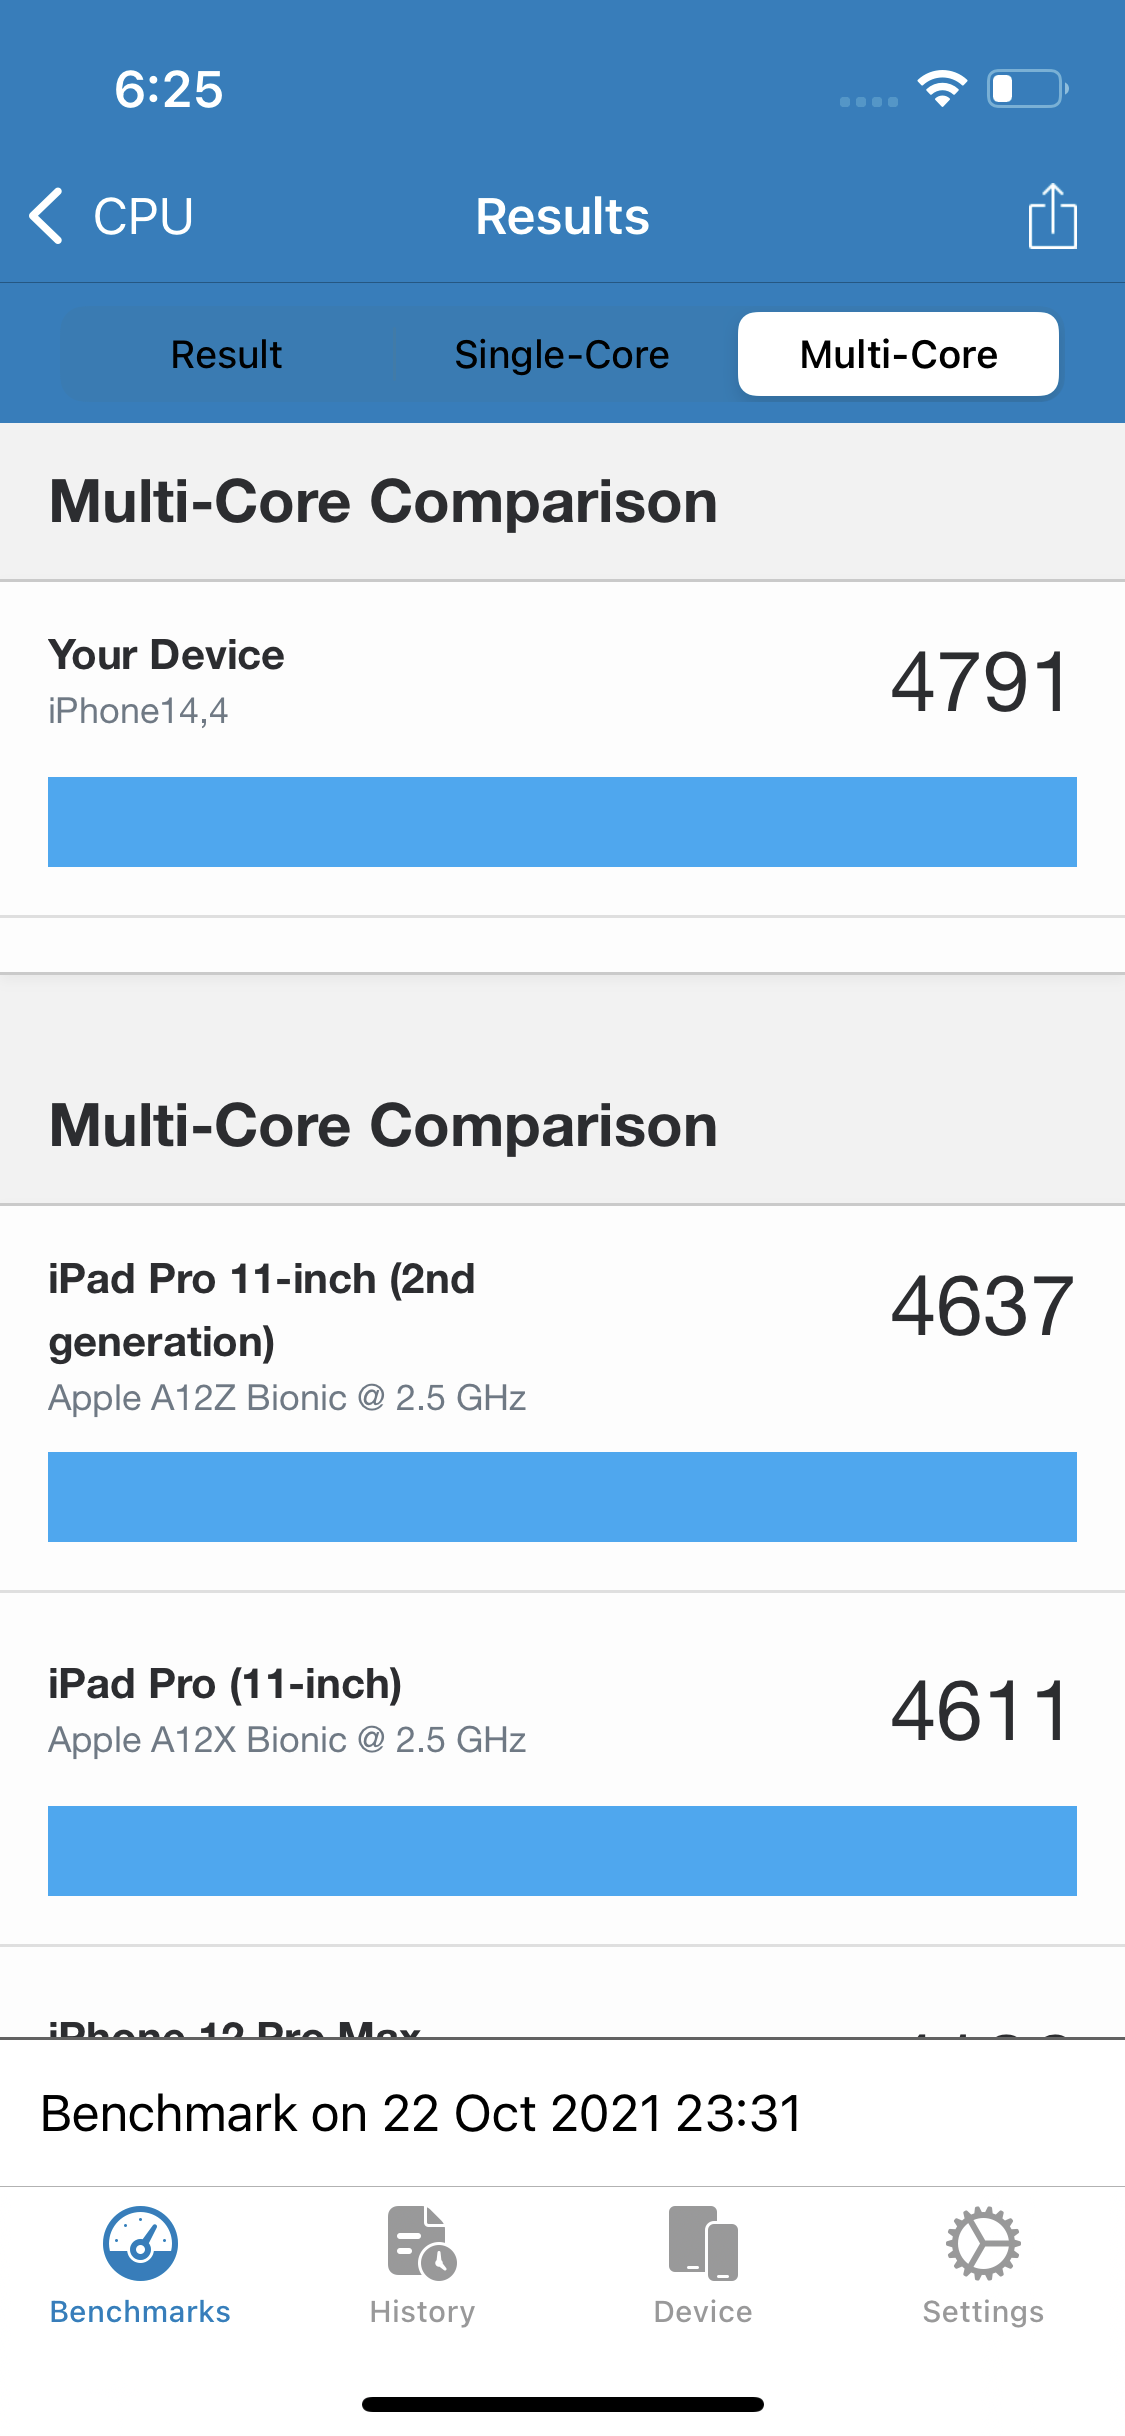Tap the Benchmark date line

421,2113
